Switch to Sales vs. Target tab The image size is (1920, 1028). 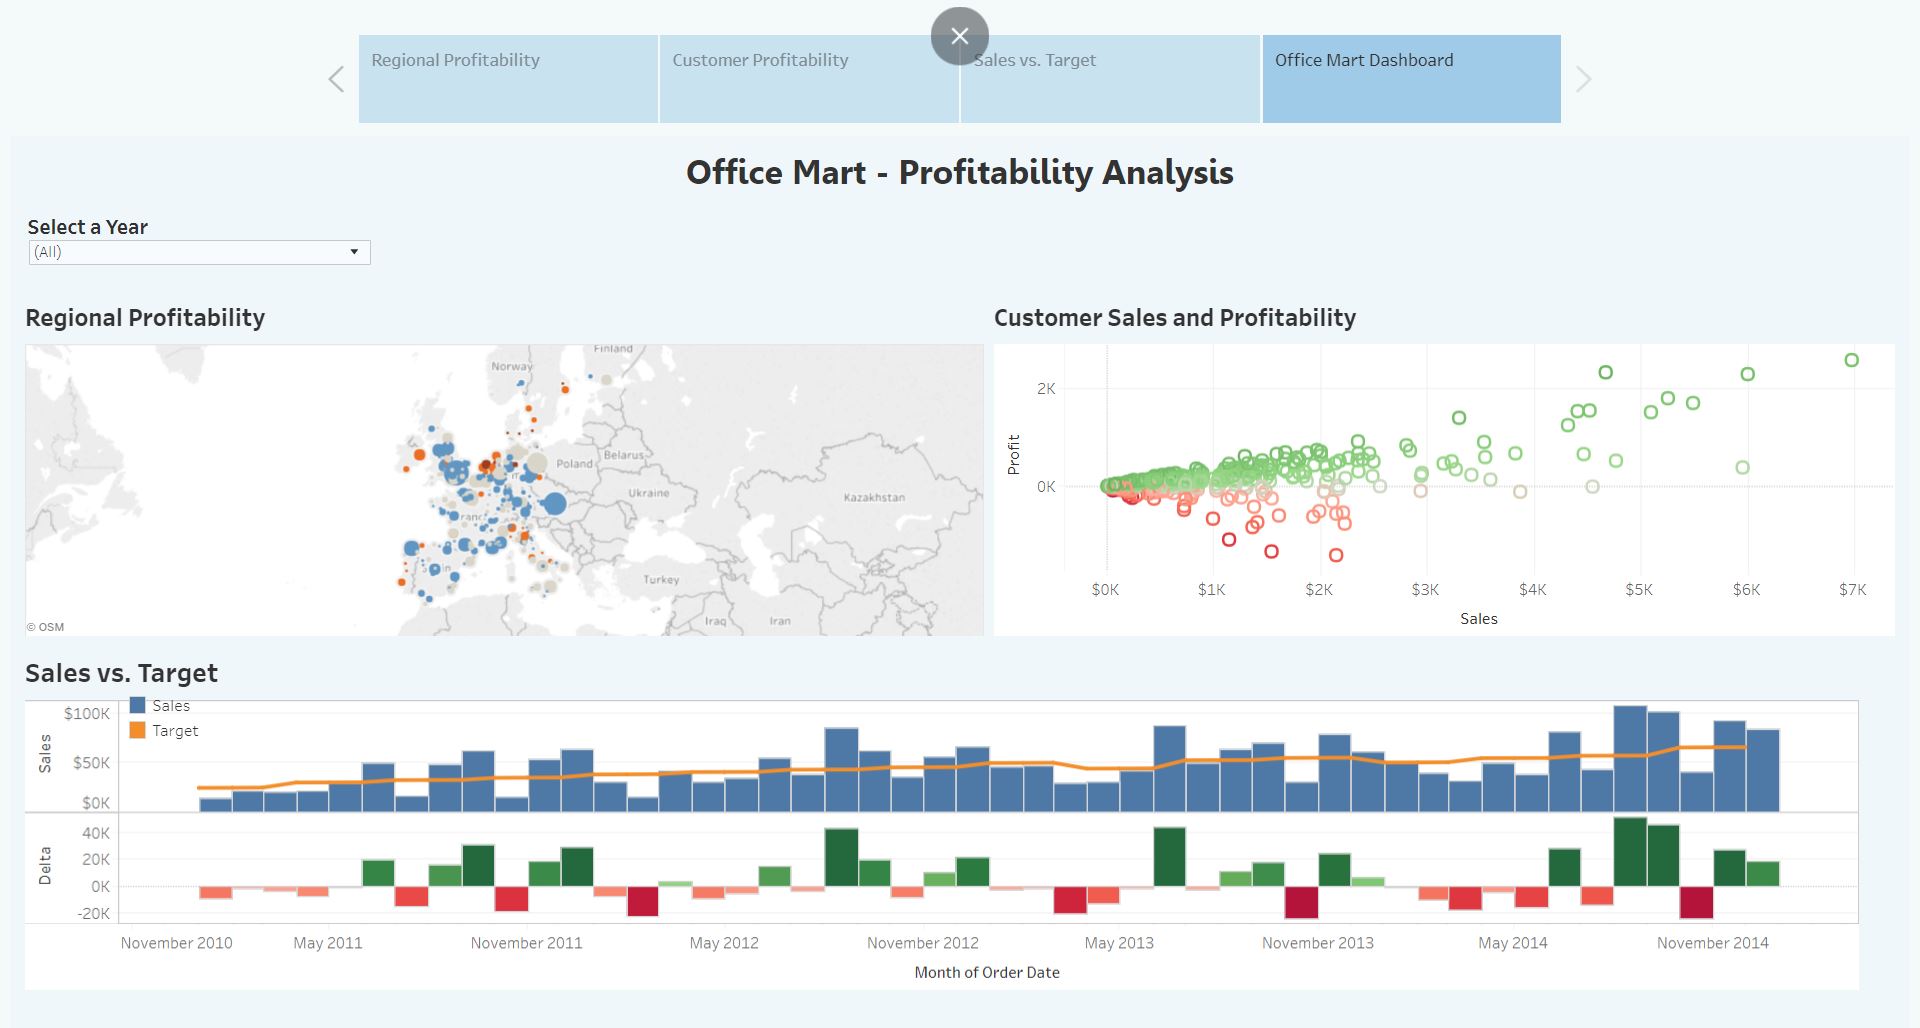point(1110,79)
